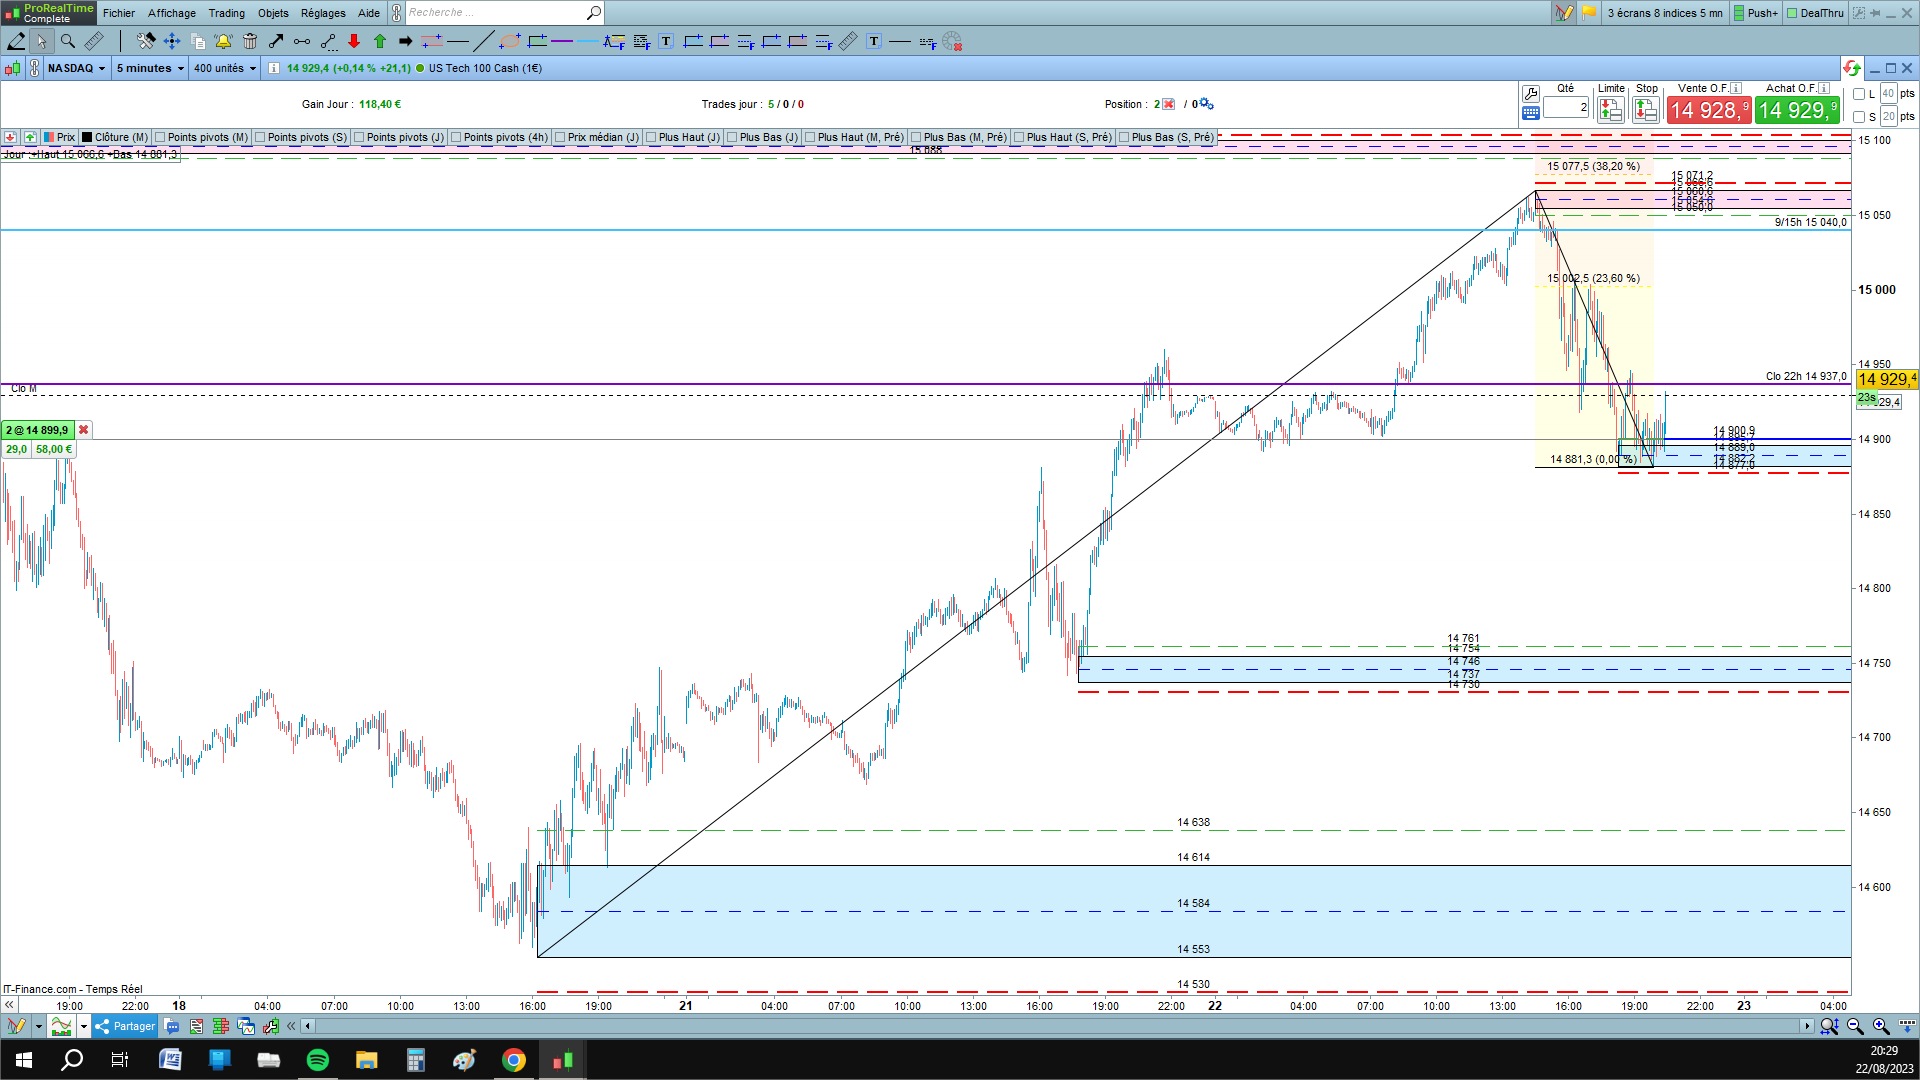Enable the Points pivots (M) checkbox

(161, 137)
